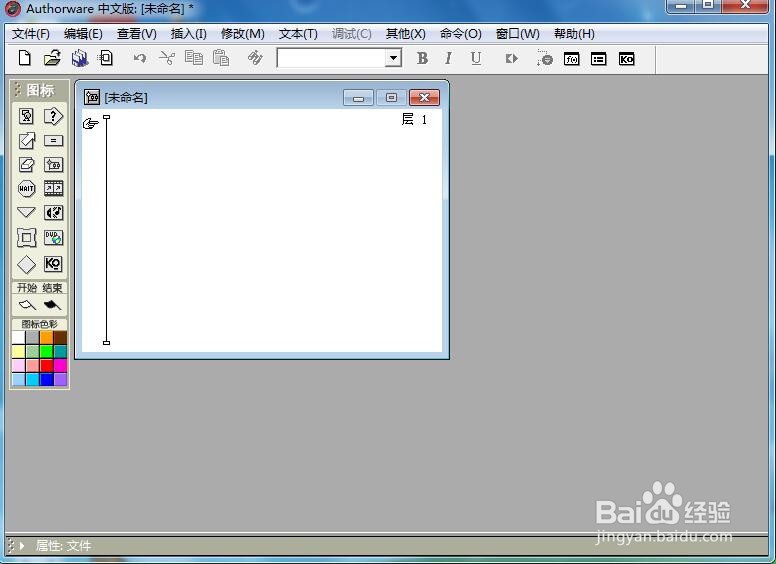The width and height of the screenshot is (776, 564).
Task: Select the Framework icon in palette
Action: pyautogui.click(x=26, y=237)
